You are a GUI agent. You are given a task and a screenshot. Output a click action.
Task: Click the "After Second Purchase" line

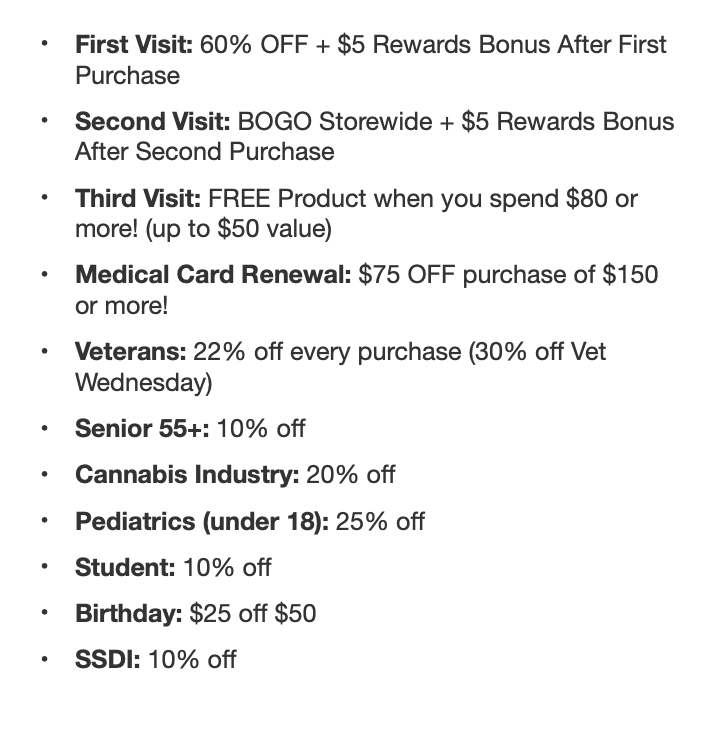click(205, 152)
